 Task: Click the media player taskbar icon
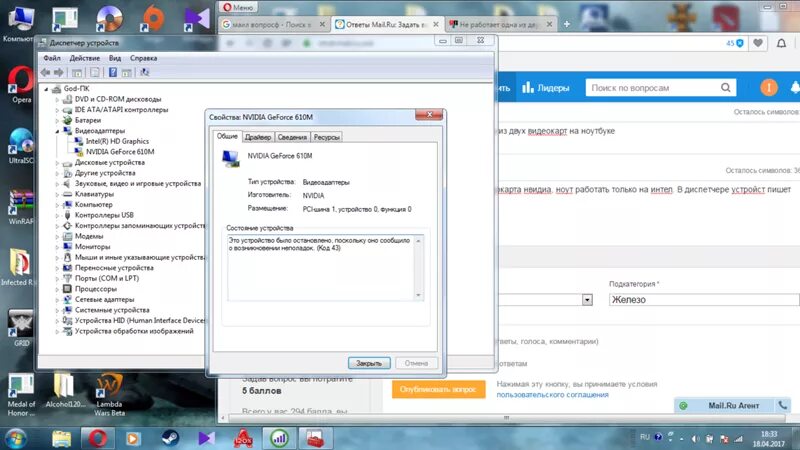point(133,438)
